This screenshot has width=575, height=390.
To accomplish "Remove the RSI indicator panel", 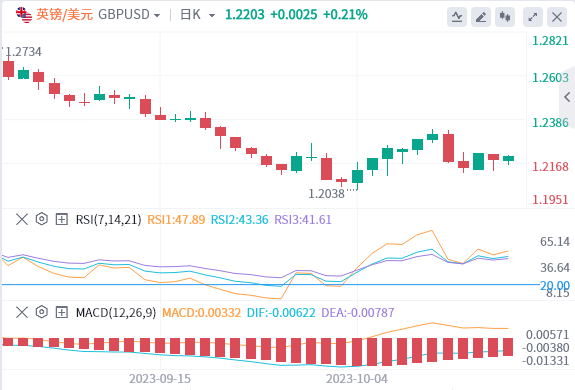I will click(x=22, y=220).
